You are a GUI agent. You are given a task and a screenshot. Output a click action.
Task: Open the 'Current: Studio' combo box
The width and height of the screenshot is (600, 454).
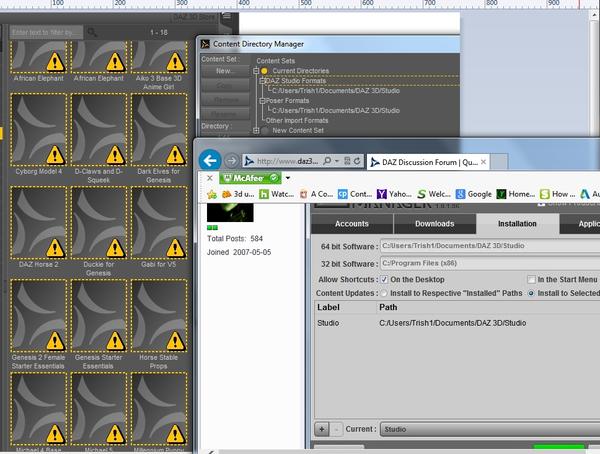tap(490, 430)
